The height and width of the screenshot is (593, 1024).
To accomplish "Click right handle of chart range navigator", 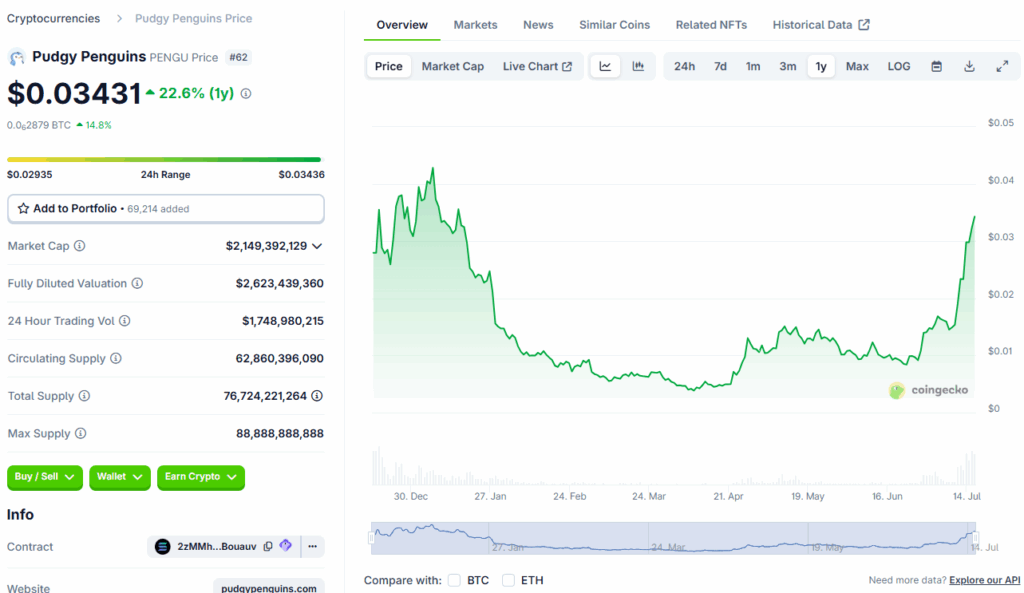I will tap(976, 538).
